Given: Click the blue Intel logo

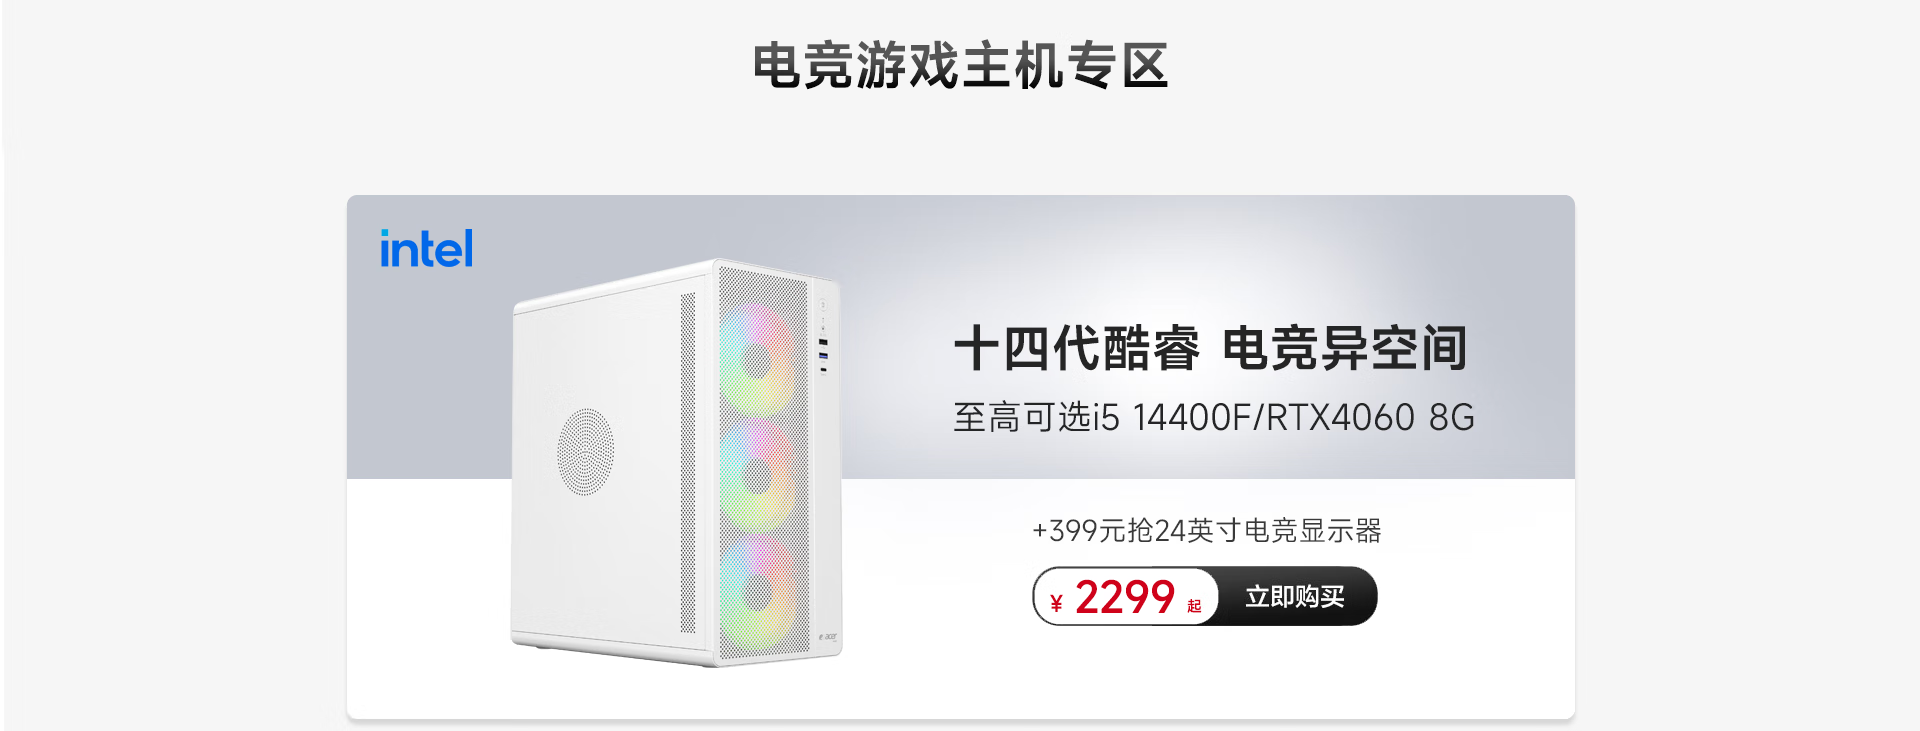Looking at the screenshot, I should tap(426, 249).
